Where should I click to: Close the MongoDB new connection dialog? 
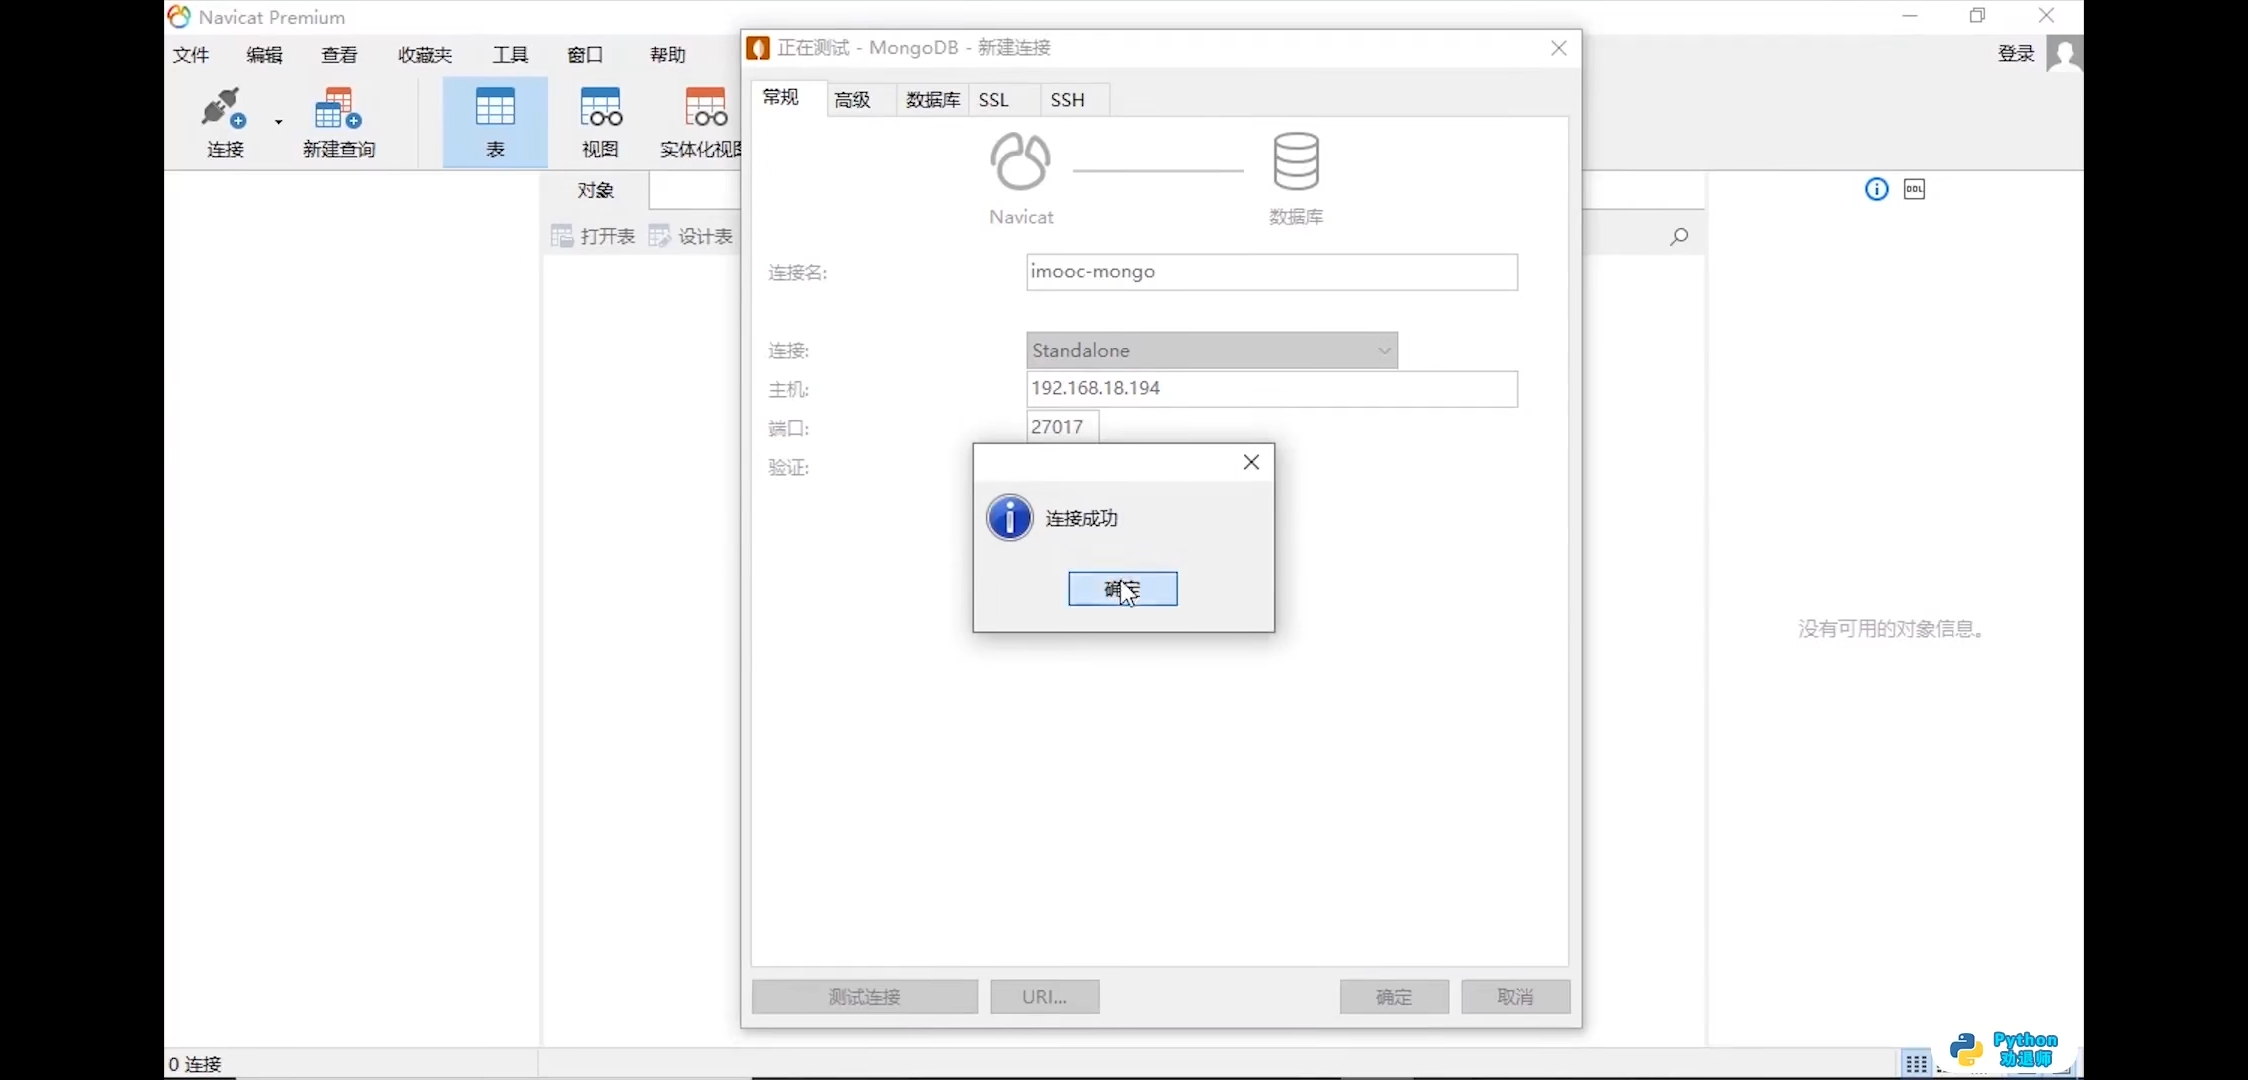pyautogui.click(x=1559, y=48)
